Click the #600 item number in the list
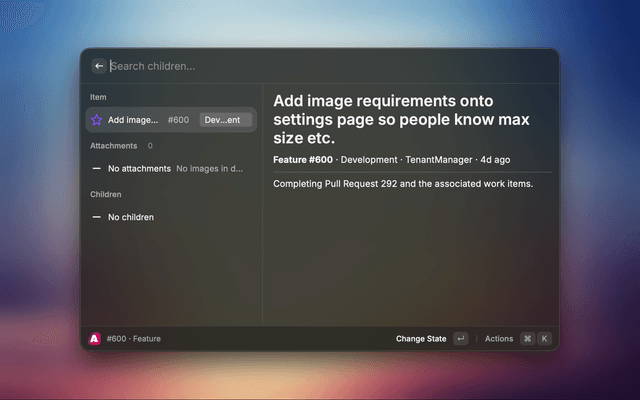 click(178, 120)
